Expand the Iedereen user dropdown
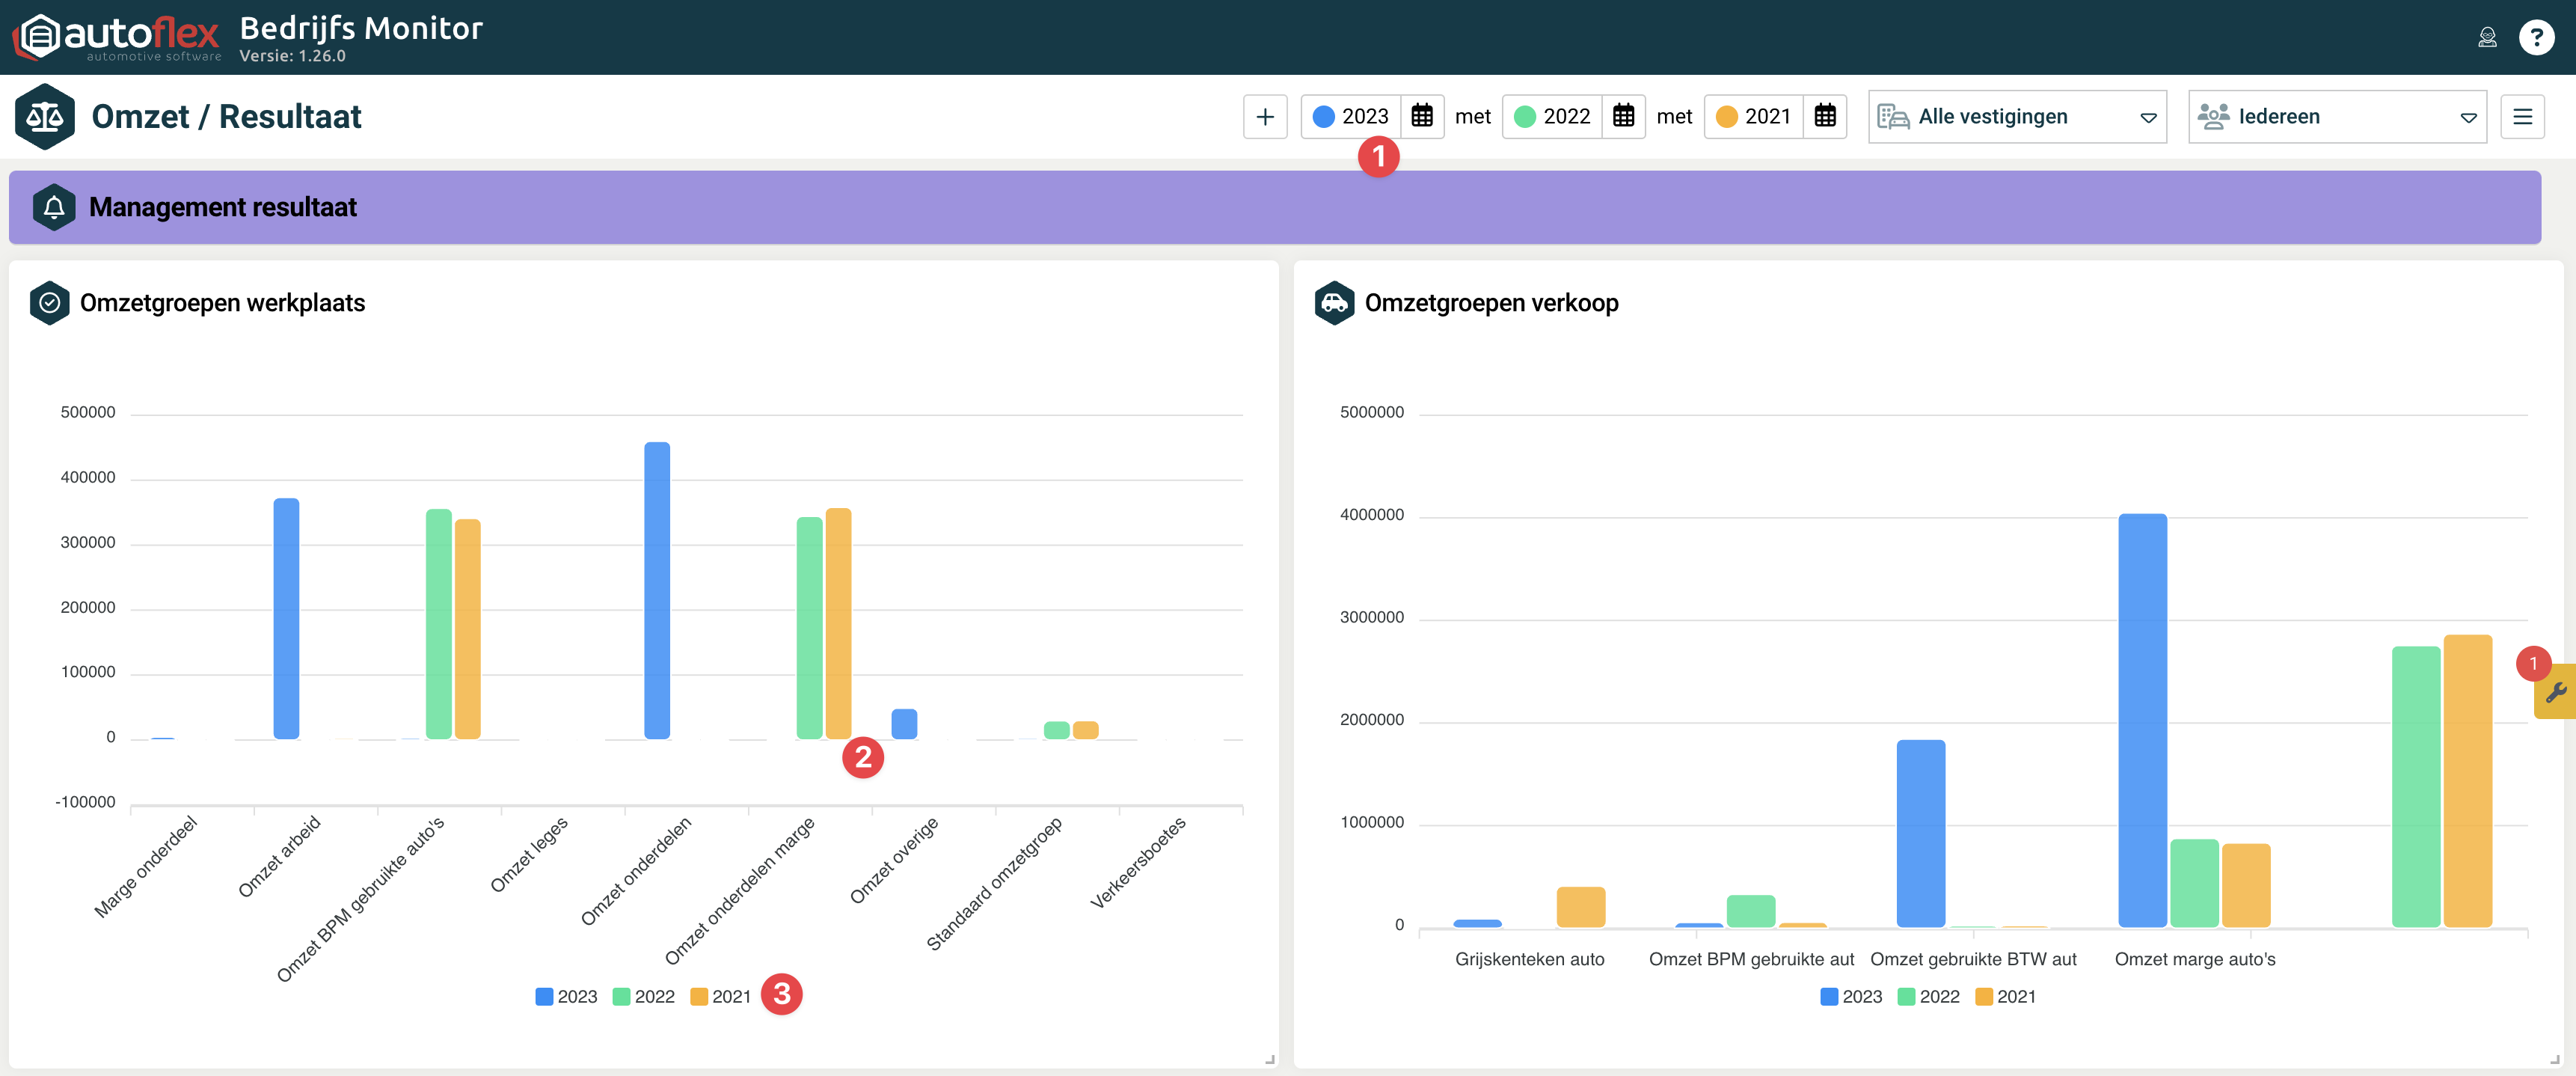The height and width of the screenshot is (1076, 2576). click(x=2336, y=117)
